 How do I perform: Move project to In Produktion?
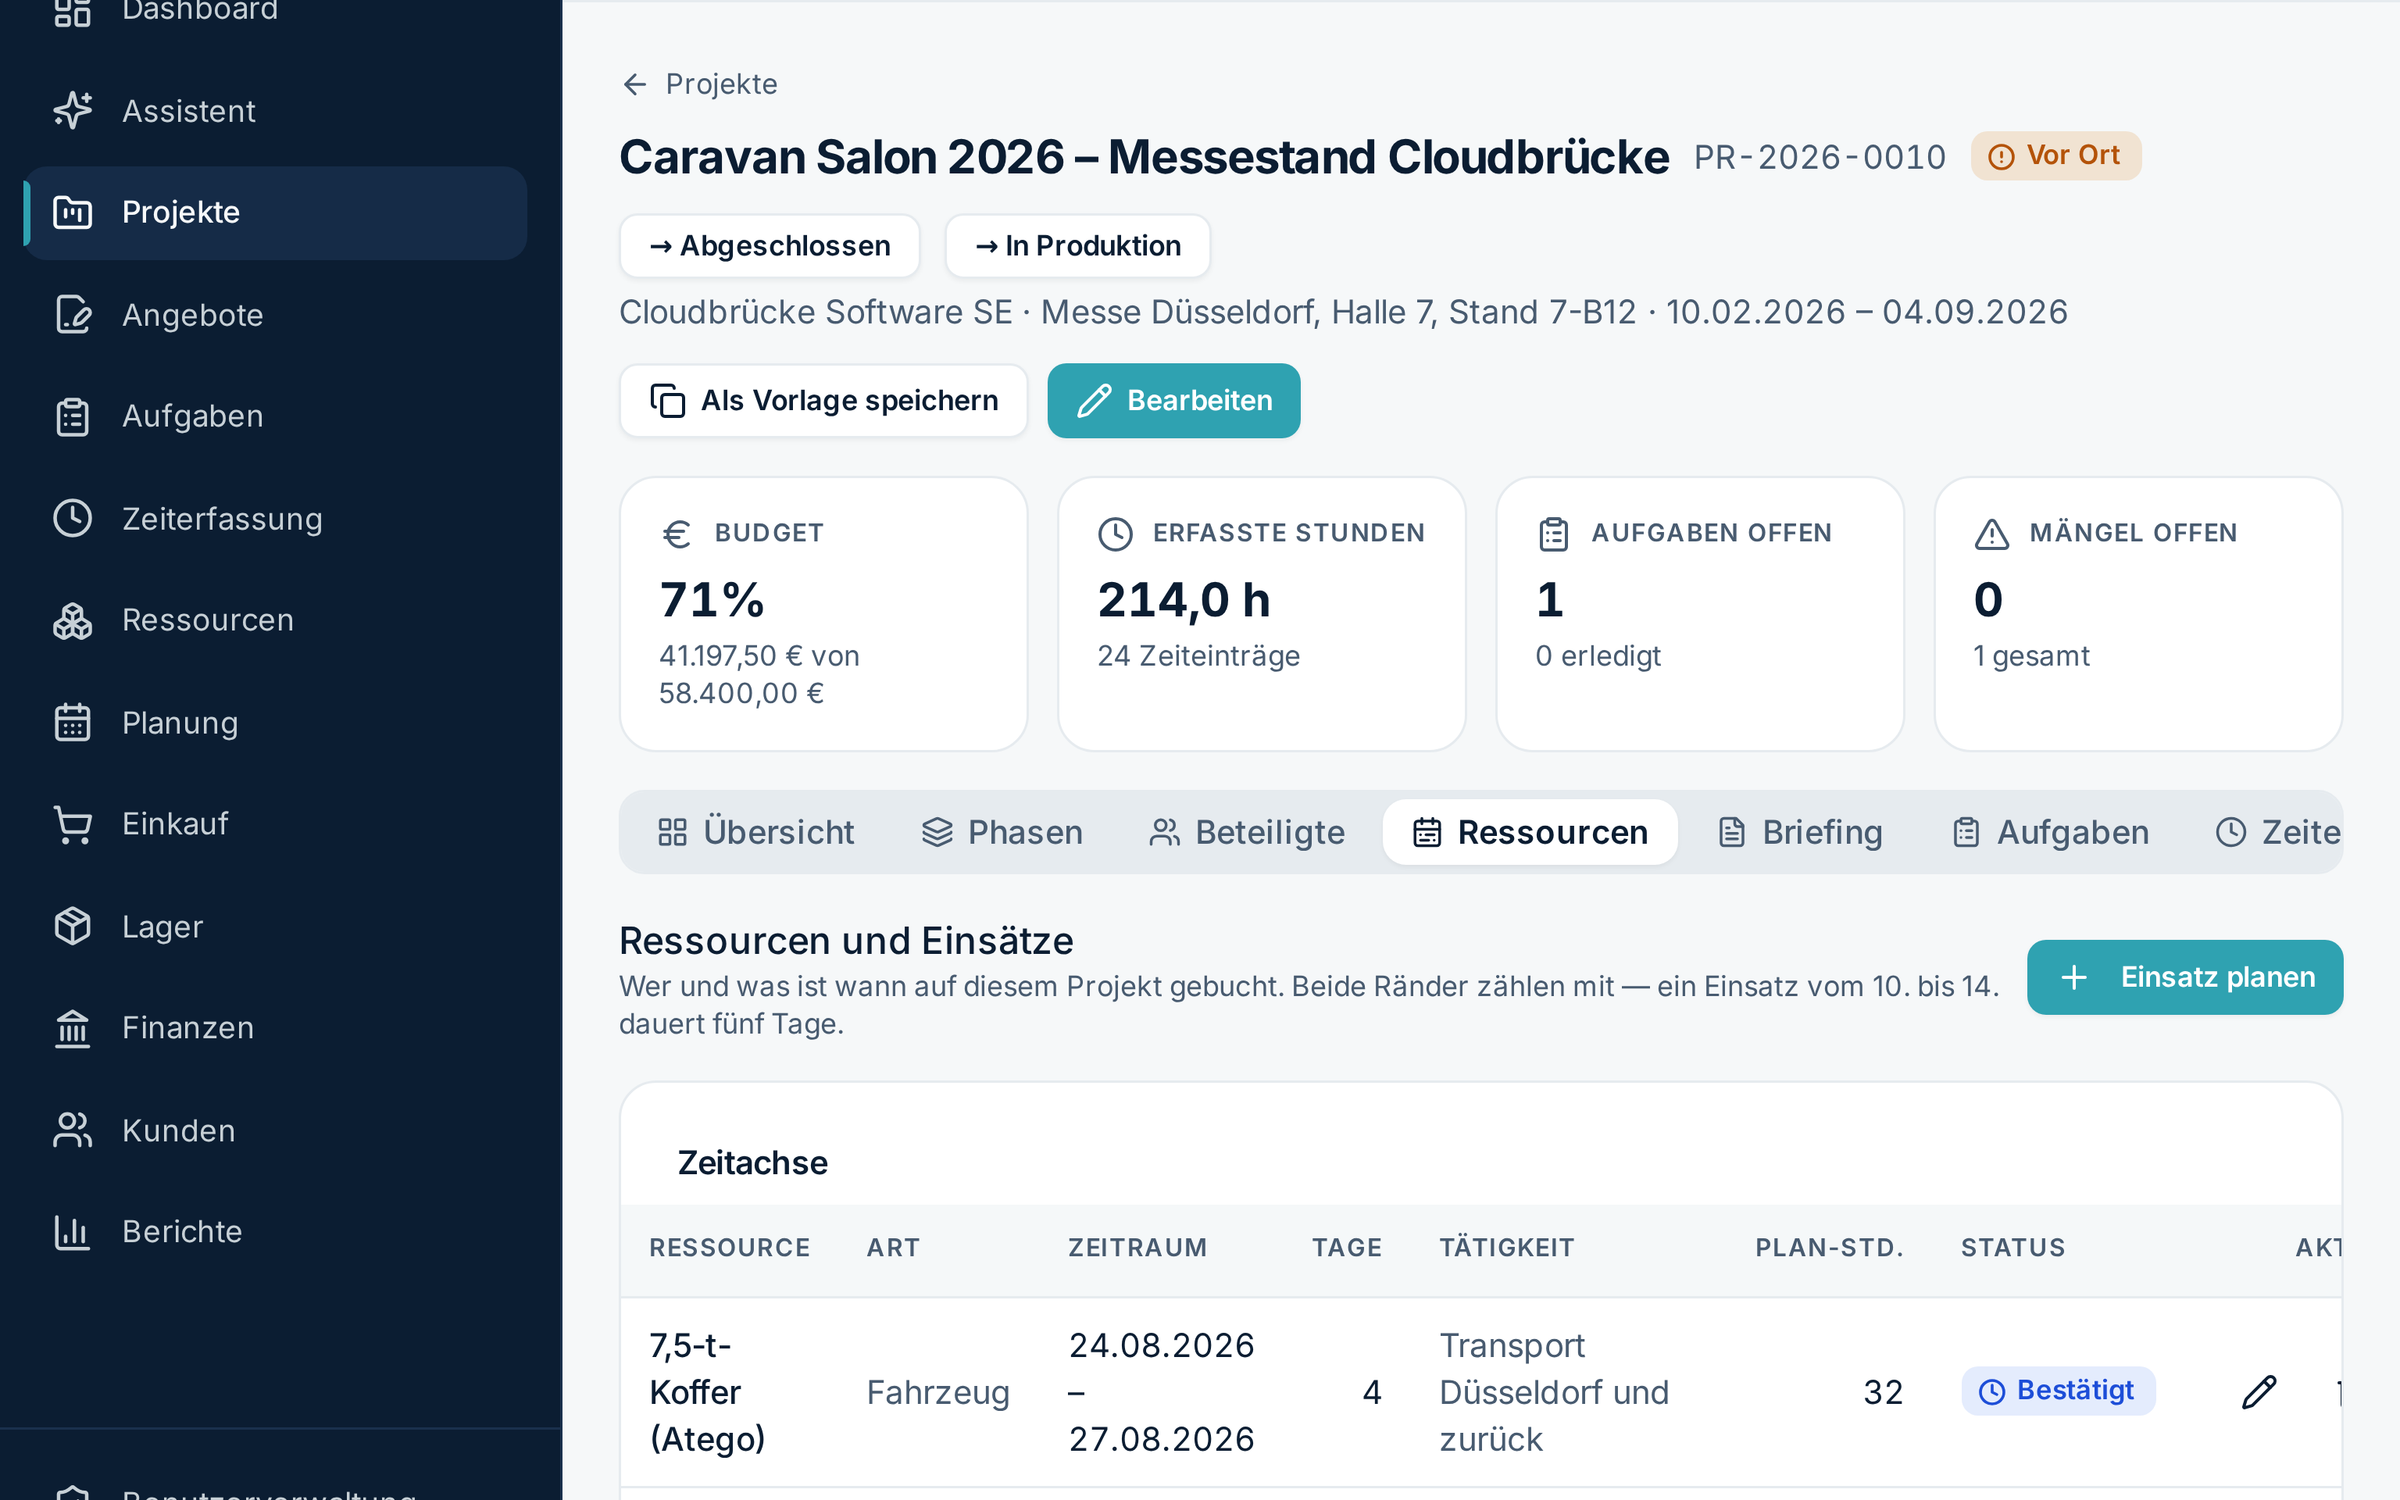pyautogui.click(x=1078, y=246)
